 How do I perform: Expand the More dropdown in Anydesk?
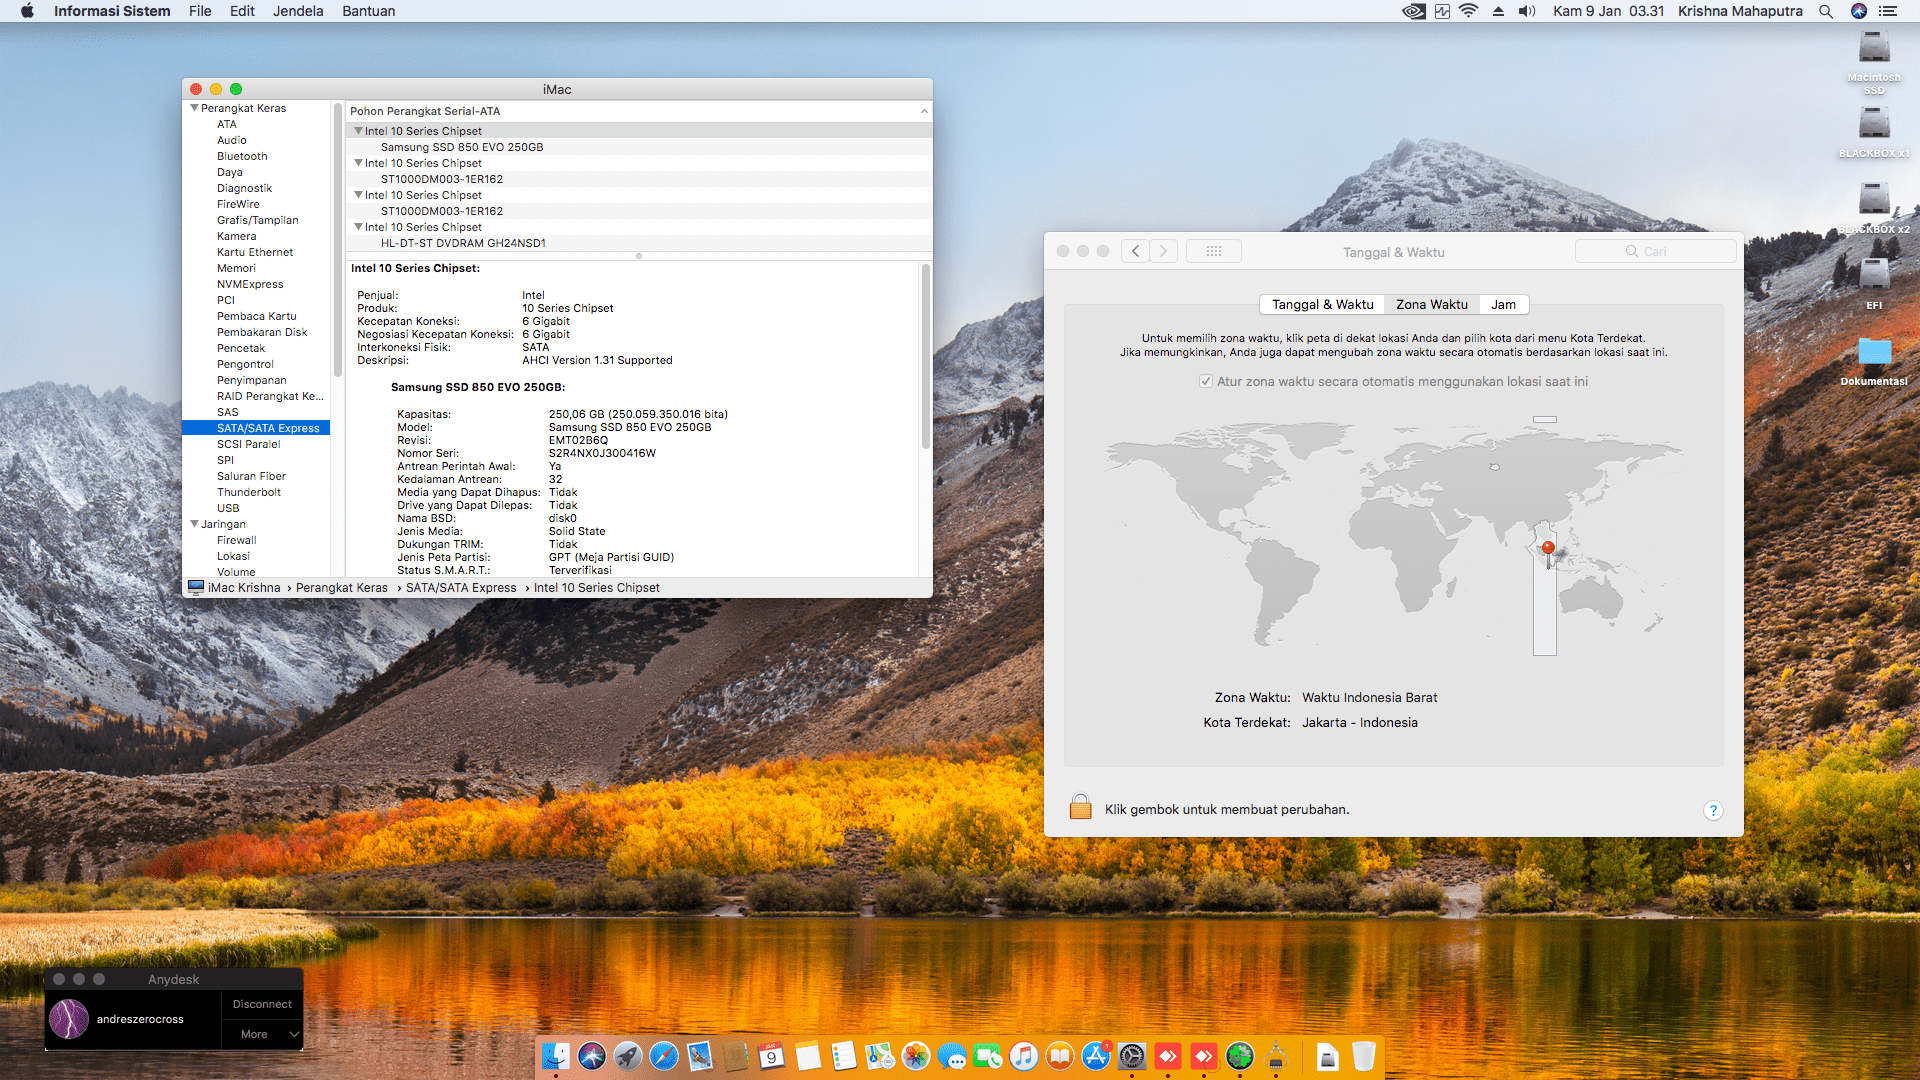(262, 1034)
